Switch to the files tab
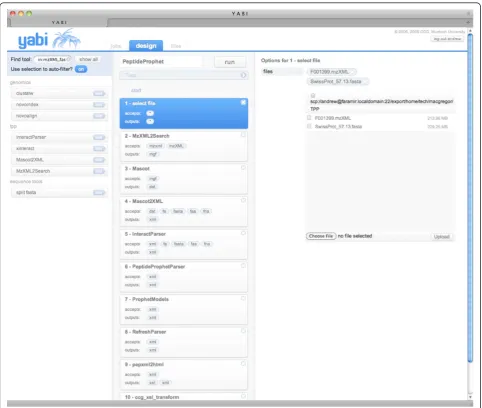 [x=176, y=46]
